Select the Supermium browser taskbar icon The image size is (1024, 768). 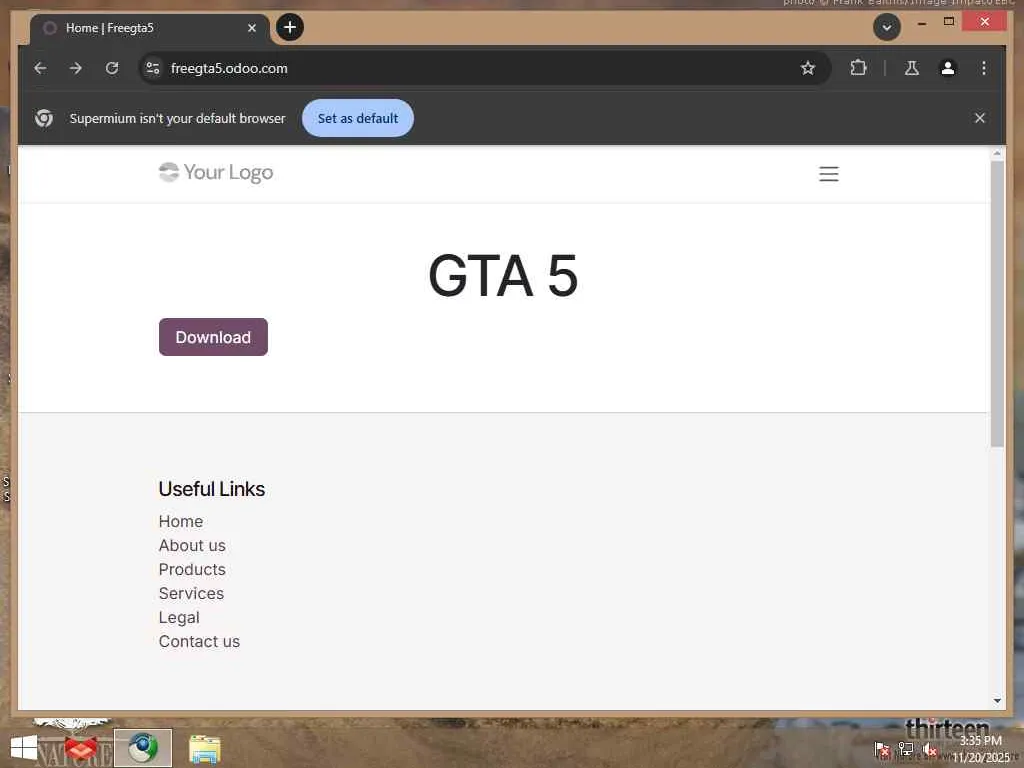[x=142, y=748]
